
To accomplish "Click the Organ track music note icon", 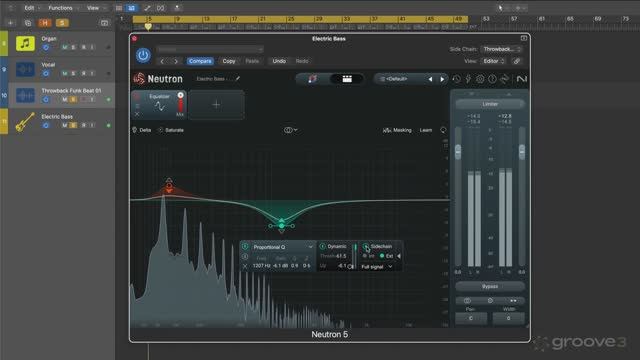I will click(x=25, y=43).
